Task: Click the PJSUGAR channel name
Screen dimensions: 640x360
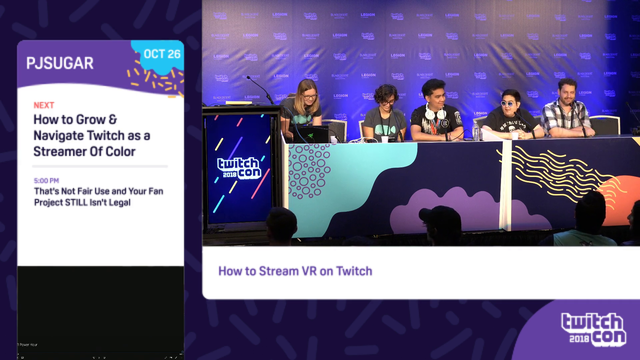Action: pyautogui.click(x=60, y=63)
